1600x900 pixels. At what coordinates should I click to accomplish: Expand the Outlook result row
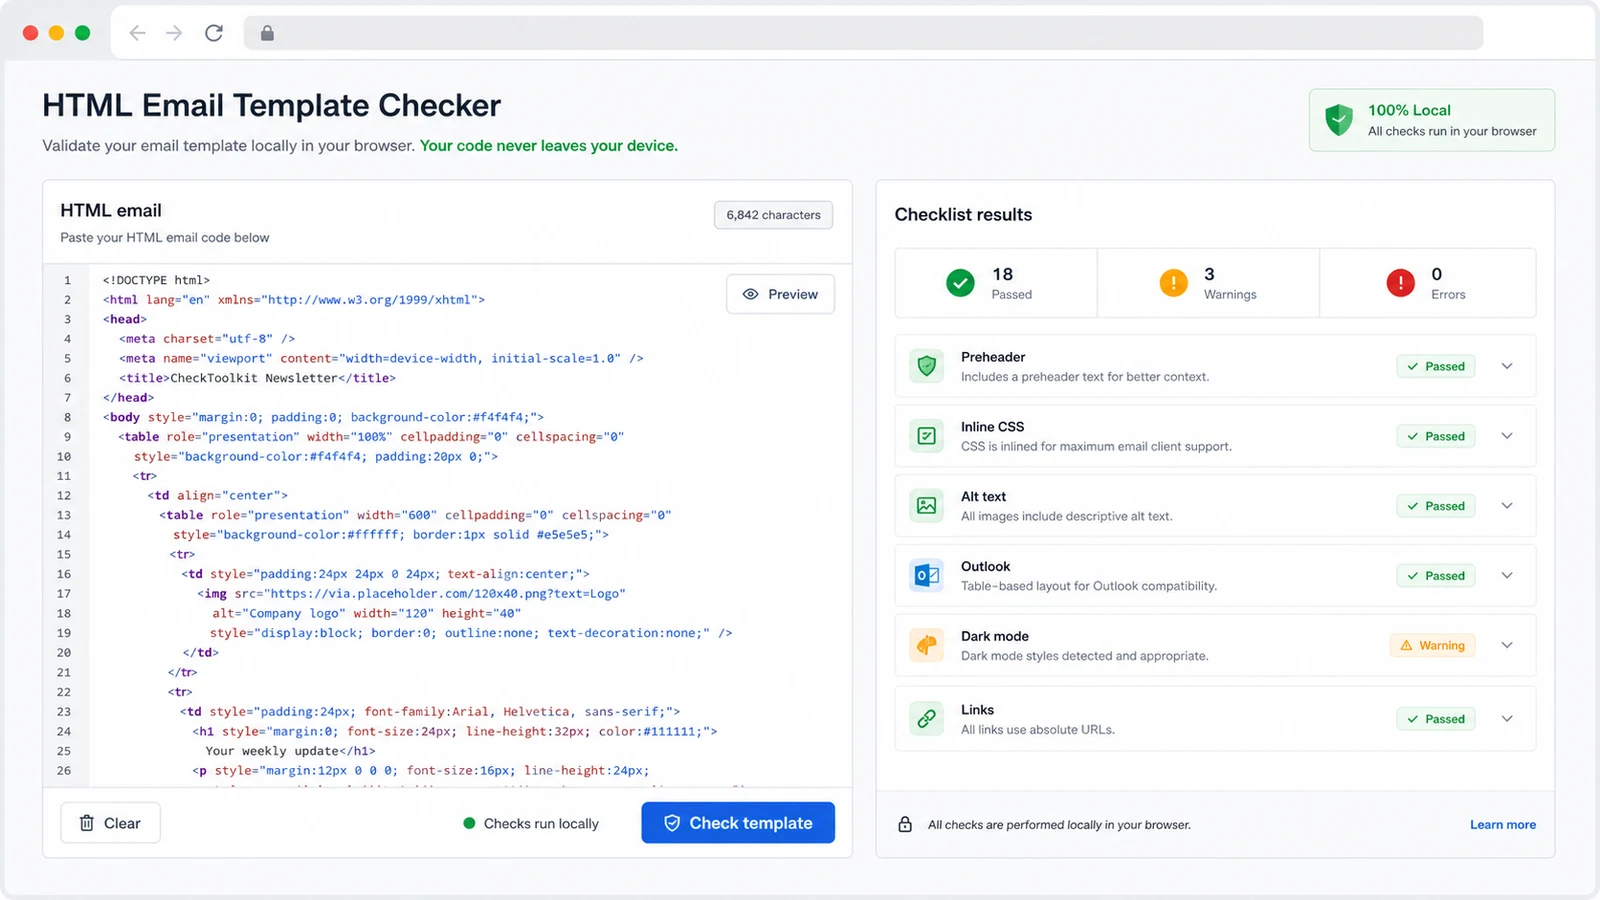click(1507, 576)
